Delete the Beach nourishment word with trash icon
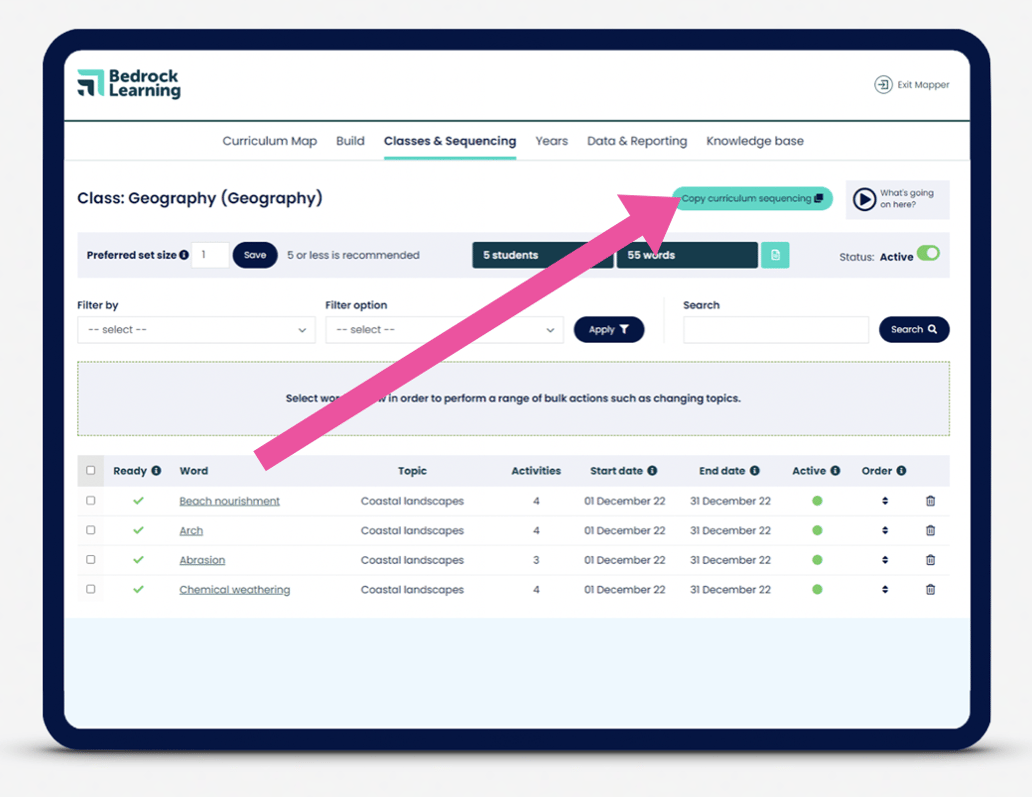Screen dimensions: 1032x797 [930, 500]
